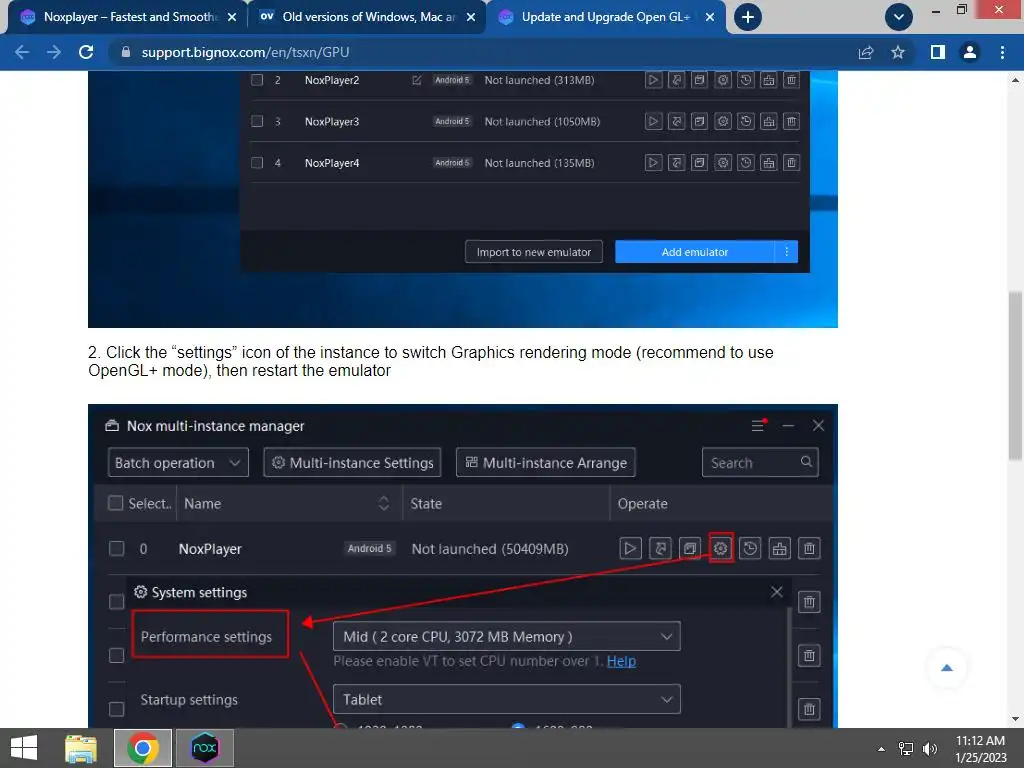This screenshot has height=768, width=1024.
Task: Close the System settings panel
Action: coord(776,592)
